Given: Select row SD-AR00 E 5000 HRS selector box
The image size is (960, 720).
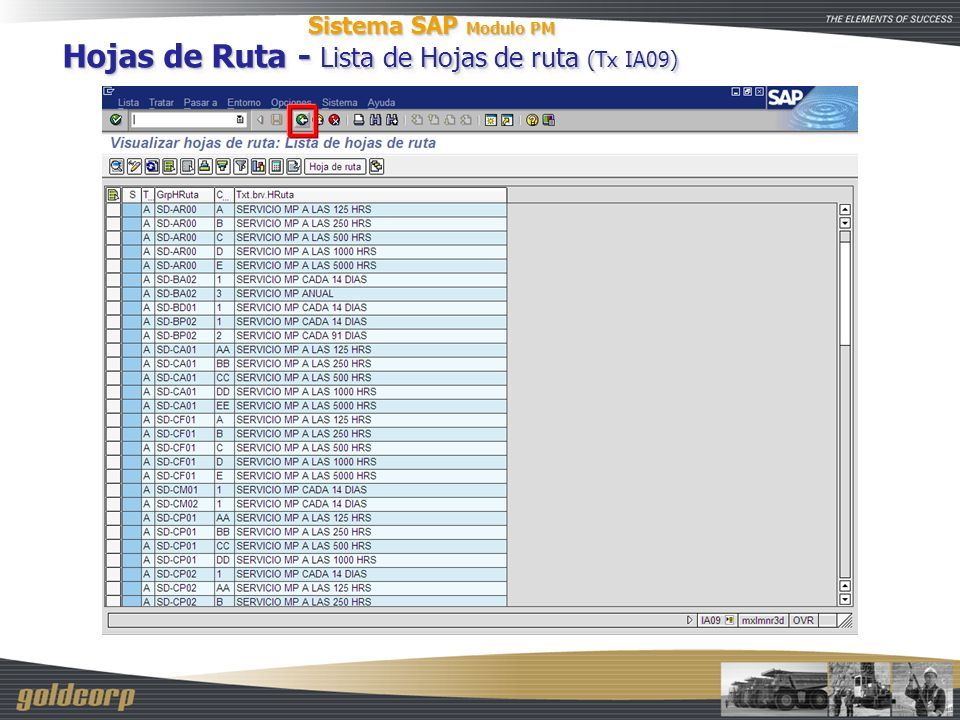Looking at the screenshot, I should coord(113,266).
